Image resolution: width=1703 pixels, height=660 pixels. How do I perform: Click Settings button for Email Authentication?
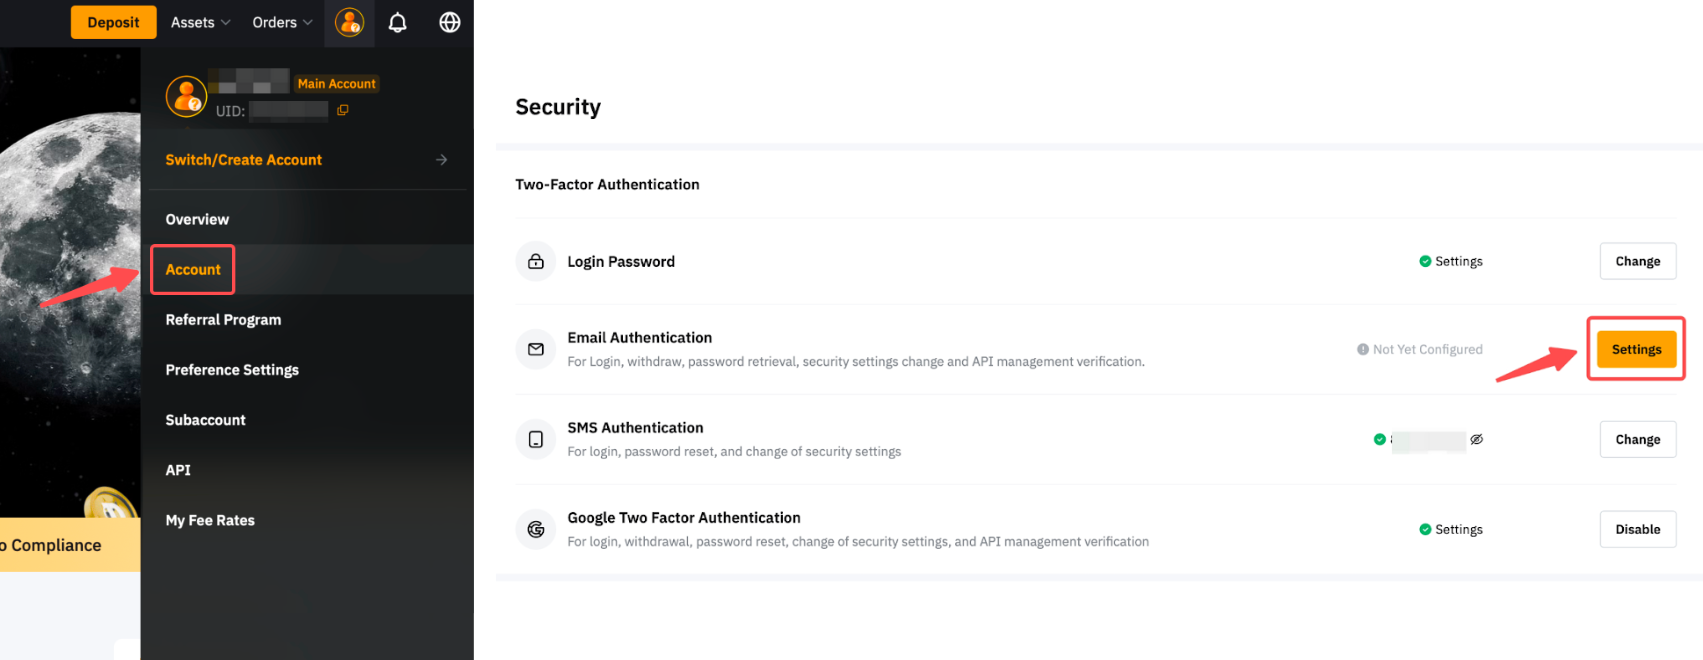tap(1636, 349)
